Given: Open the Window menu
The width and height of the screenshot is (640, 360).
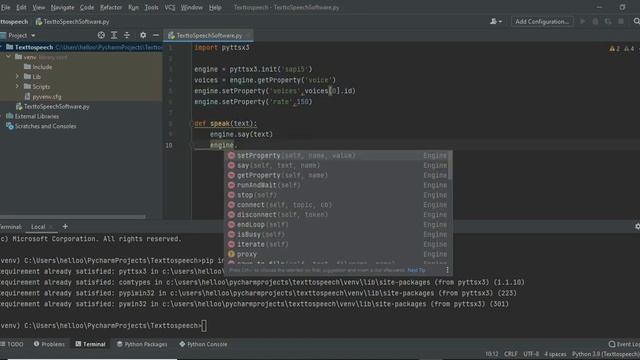Looking at the screenshot, I should click(x=192, y=7).
